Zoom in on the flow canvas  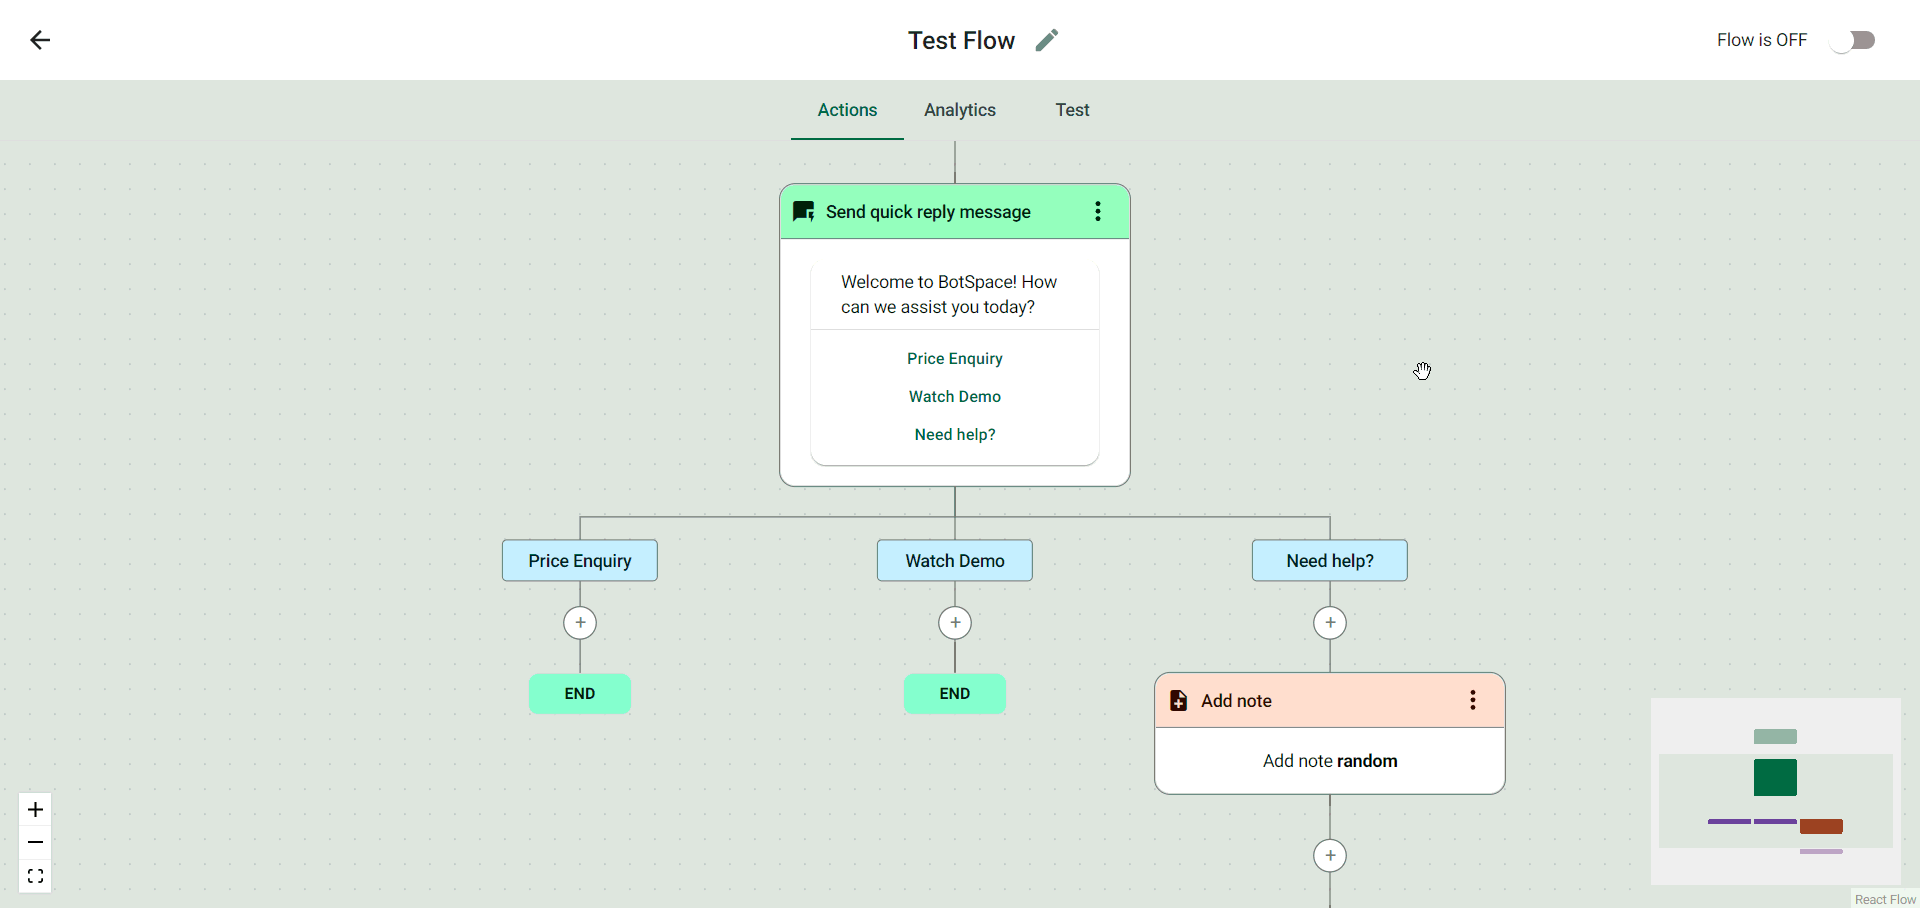pos(35,809)
